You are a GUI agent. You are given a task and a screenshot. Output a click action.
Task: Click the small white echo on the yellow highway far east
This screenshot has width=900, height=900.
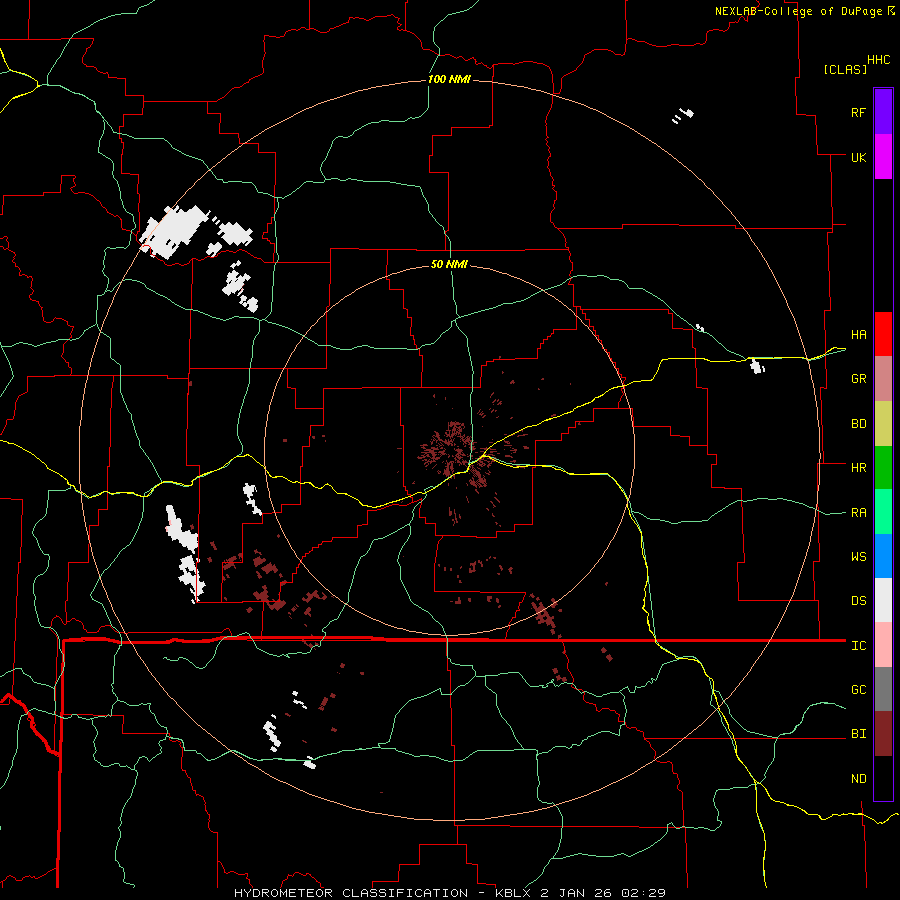(x=758, y=366)
